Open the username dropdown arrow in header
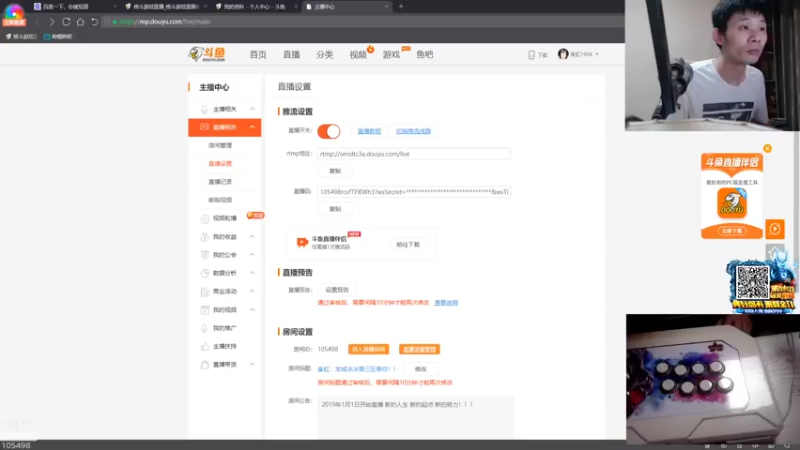 click(x=597, y=54)
